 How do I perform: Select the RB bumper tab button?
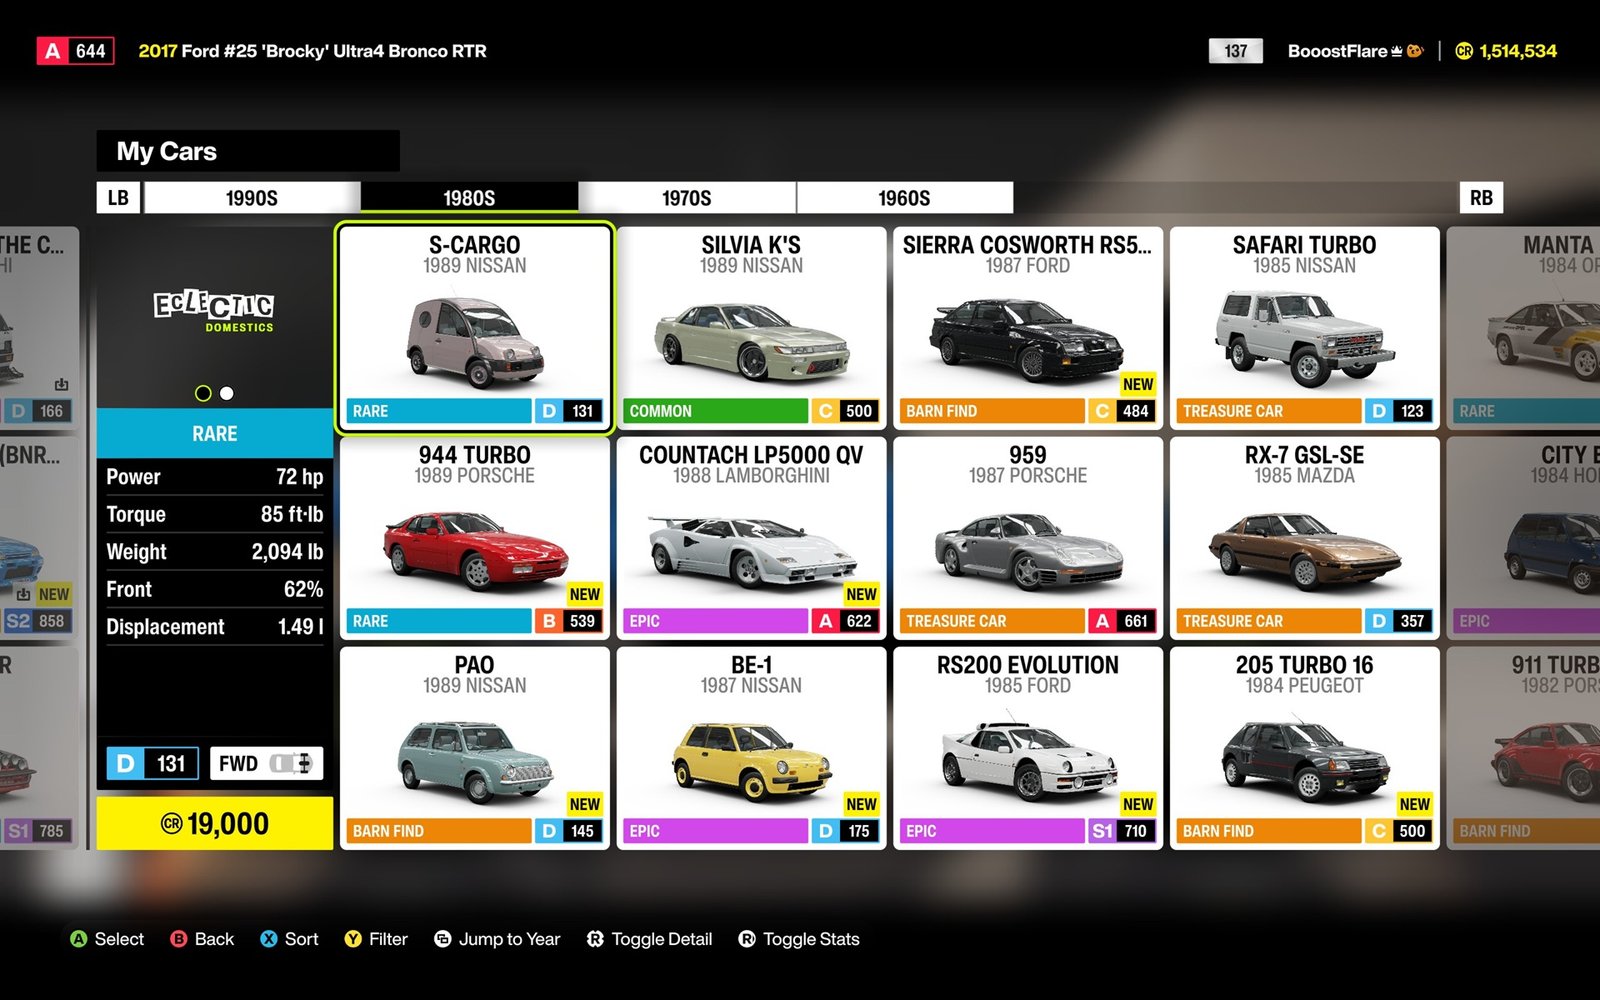(x=1481, y=198)
